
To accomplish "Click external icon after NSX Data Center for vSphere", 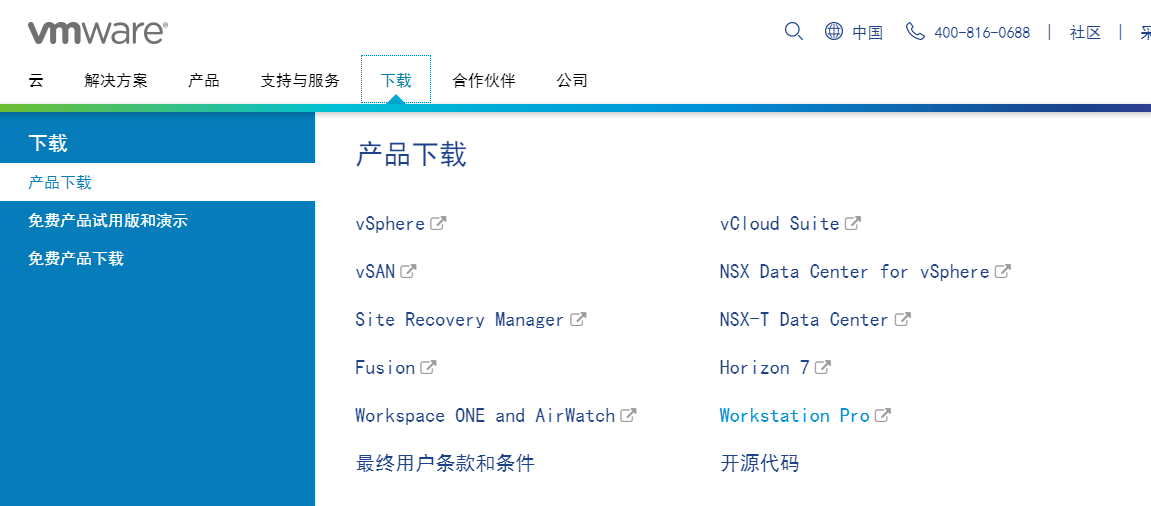I will (1003, 272).
